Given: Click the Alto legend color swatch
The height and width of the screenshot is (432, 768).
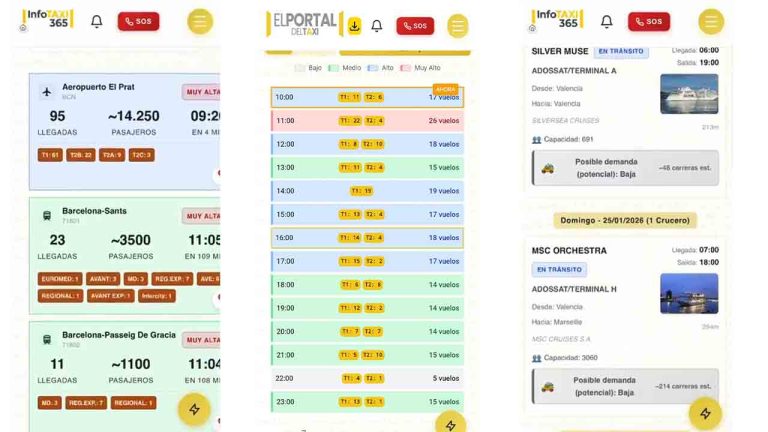Looking at the screenshot, I should point(373,68).
